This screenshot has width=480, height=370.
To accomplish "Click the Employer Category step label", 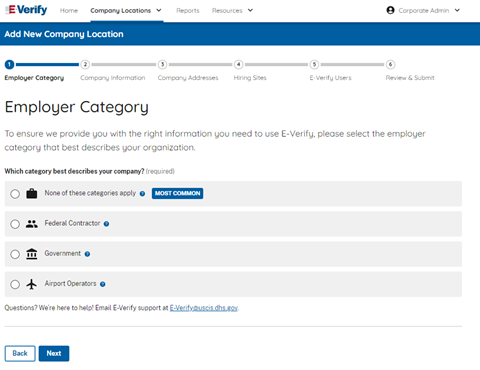I will pyautogui.click(x=34, y=78).
